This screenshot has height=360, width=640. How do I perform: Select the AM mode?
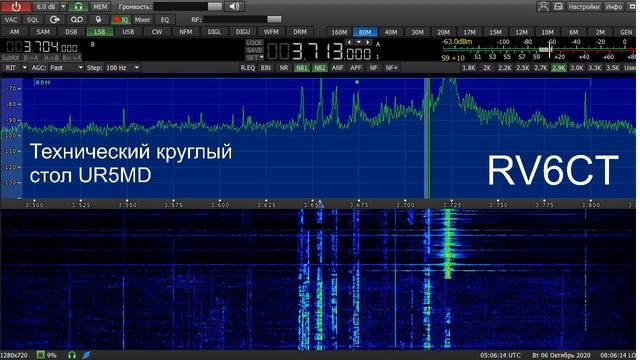tap(14, 32)
